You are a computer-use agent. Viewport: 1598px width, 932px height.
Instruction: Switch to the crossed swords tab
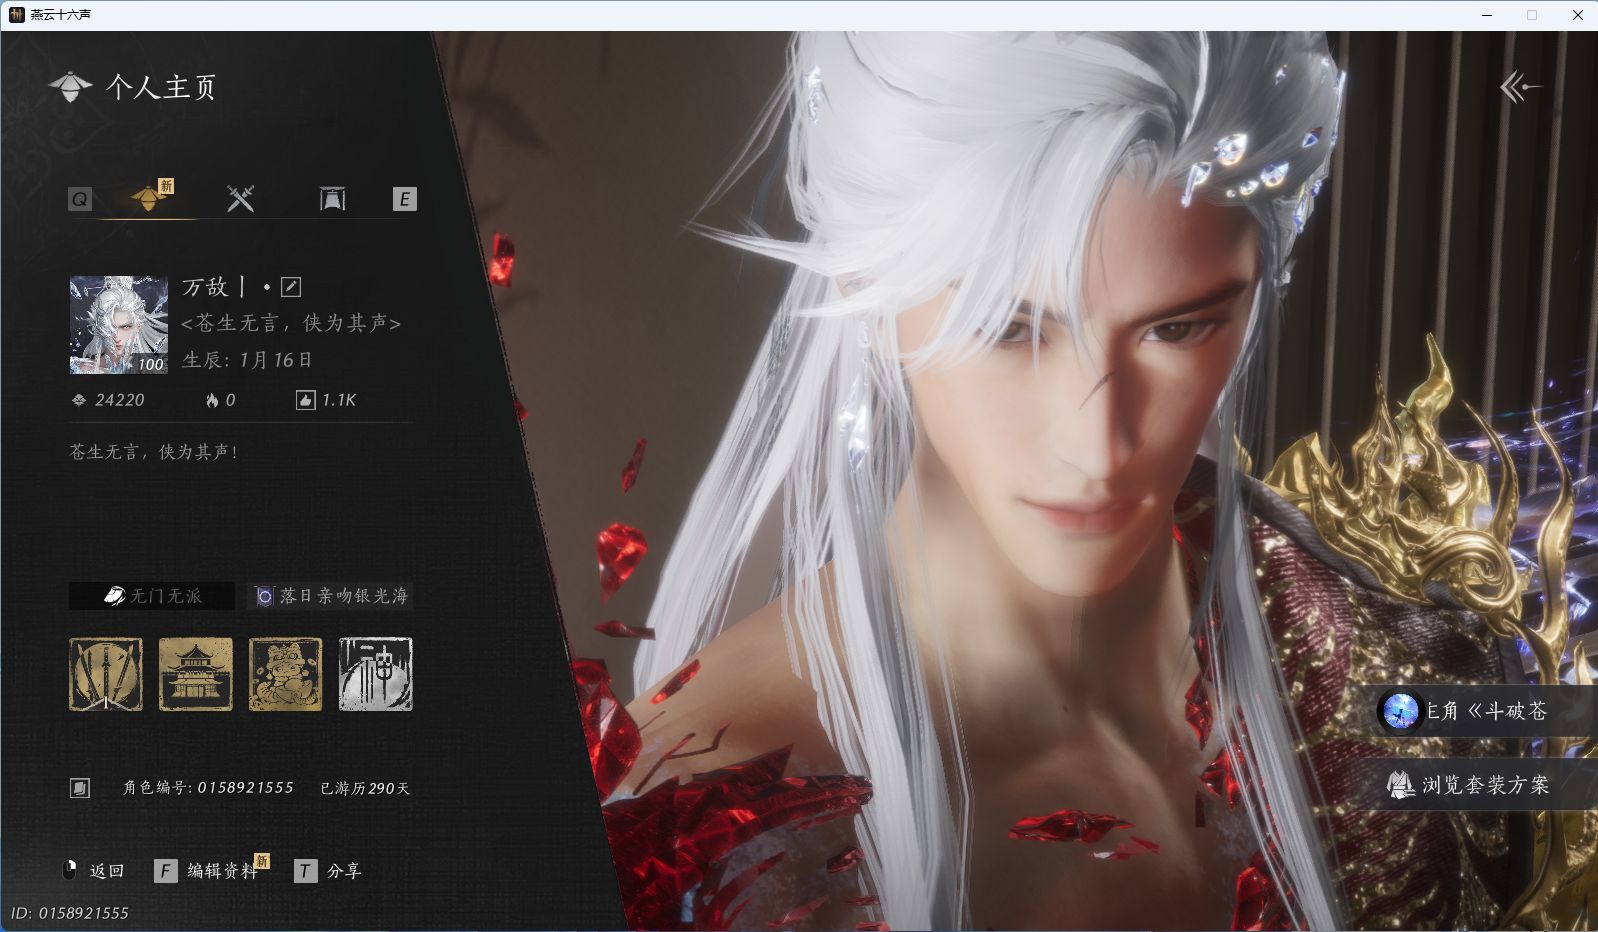click(240, 199)
